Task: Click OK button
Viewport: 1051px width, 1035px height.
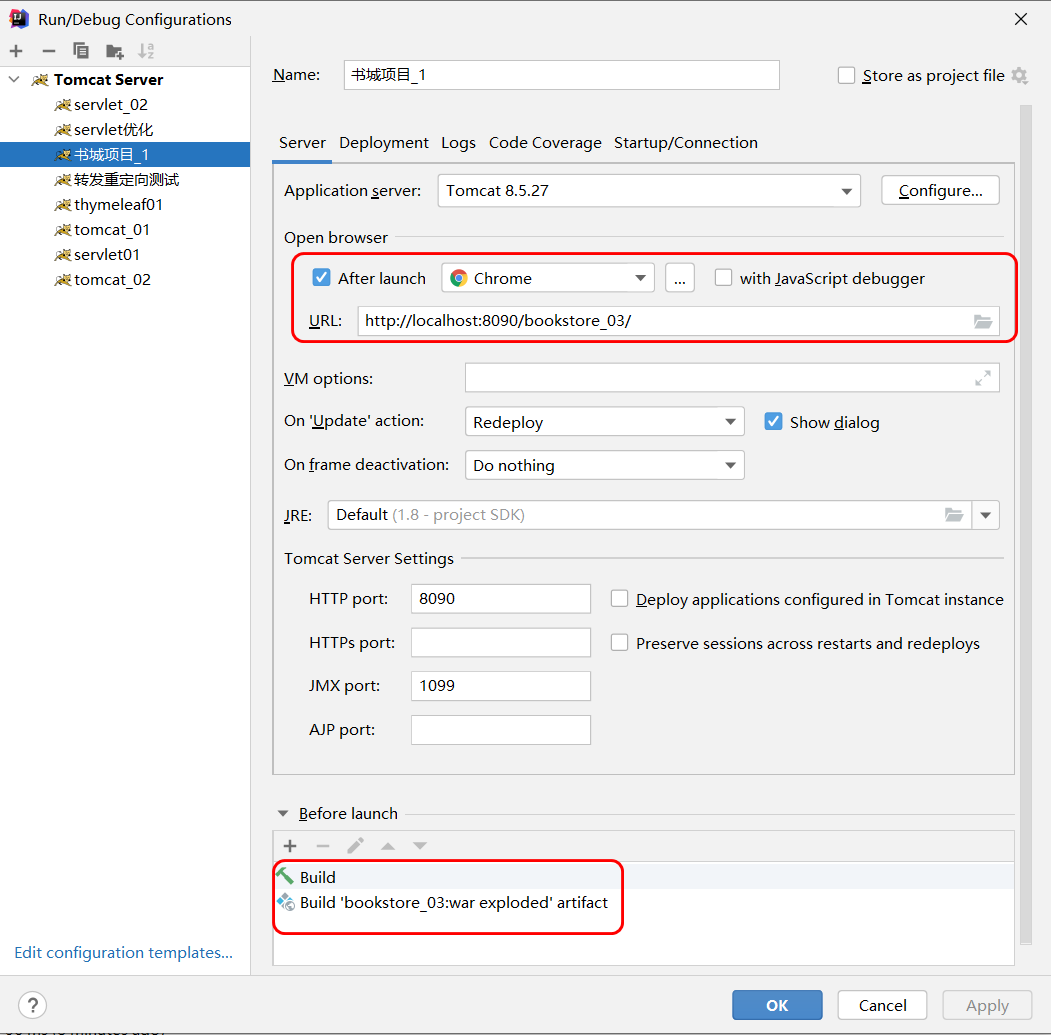Action: pos(778,1005)
